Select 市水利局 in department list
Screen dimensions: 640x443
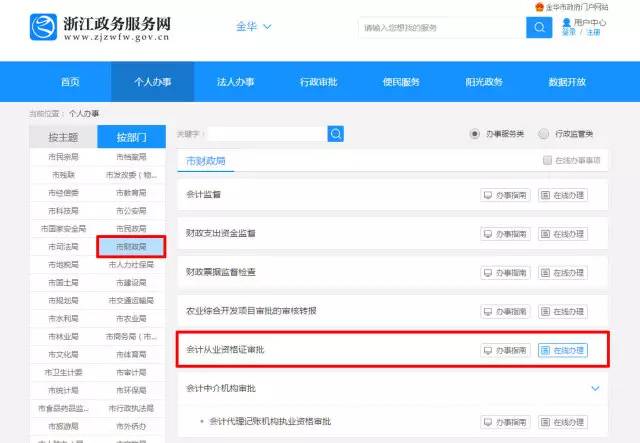tap(63, 318)
